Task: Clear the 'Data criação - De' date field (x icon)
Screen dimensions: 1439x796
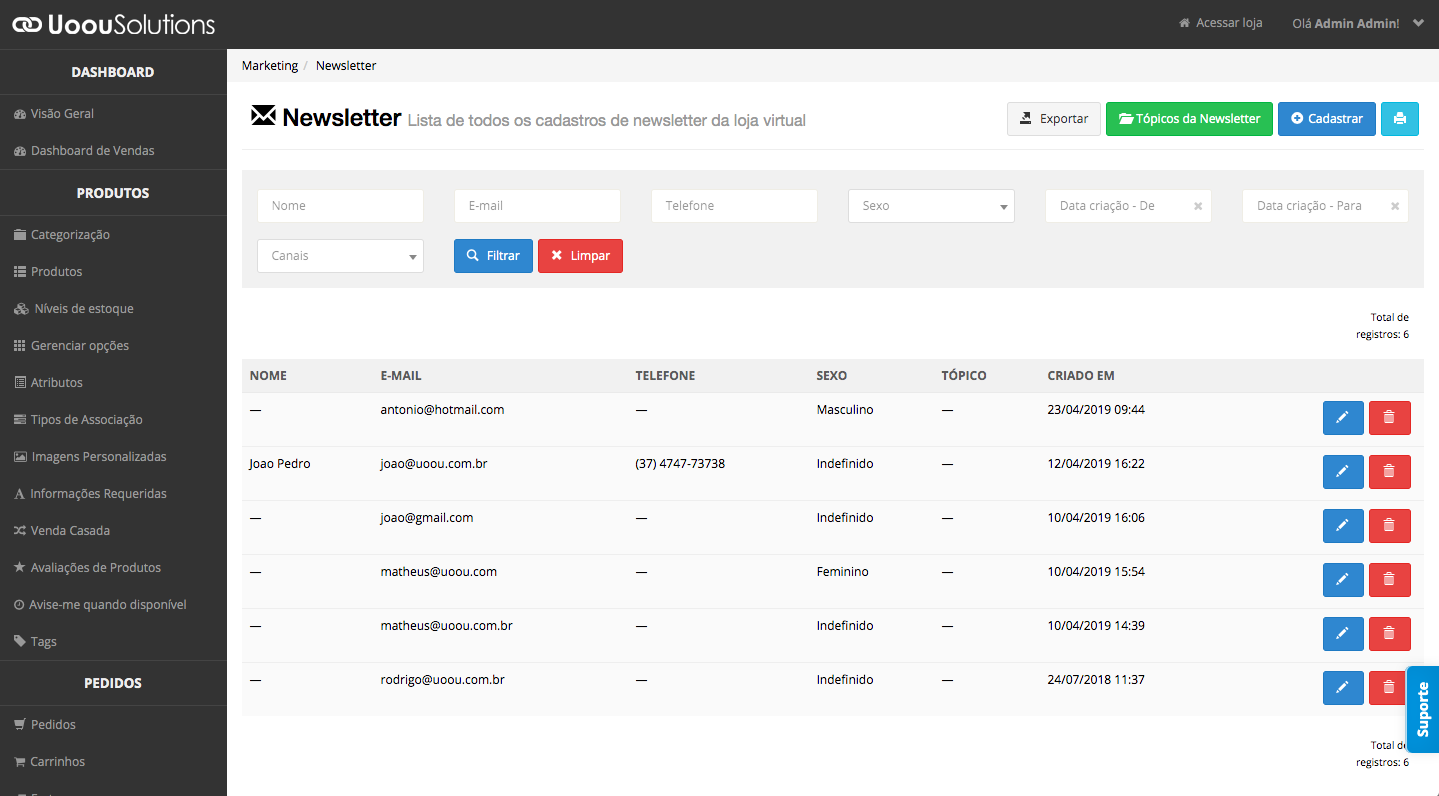Action: tap(1198, 206)
